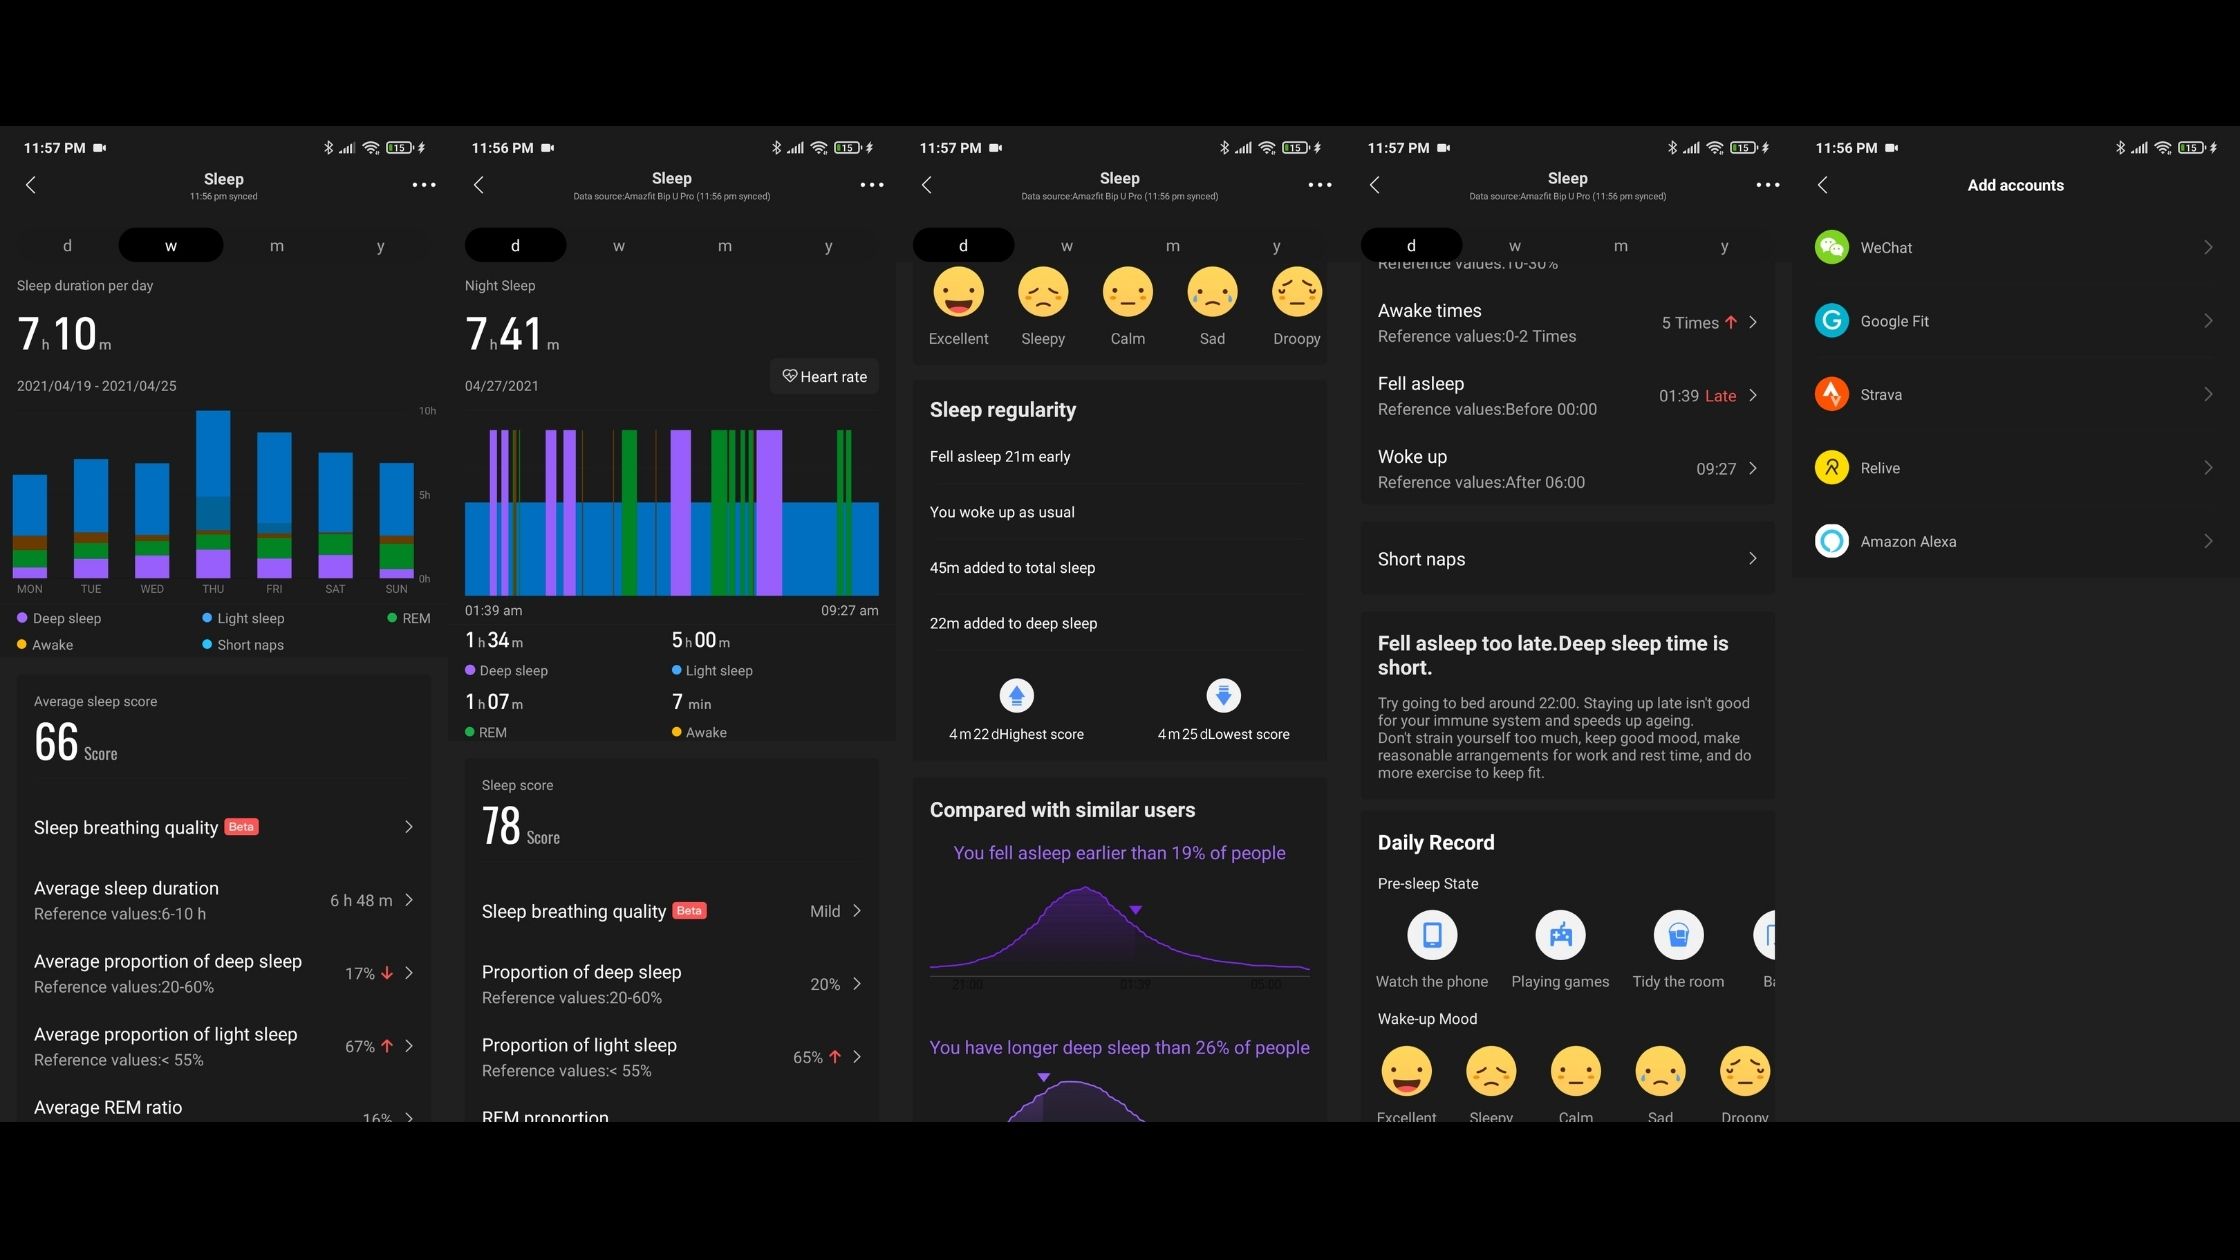2240x1260 pixels.
Task: Tap Add accounts button
Action: (x=2017, y=185)
